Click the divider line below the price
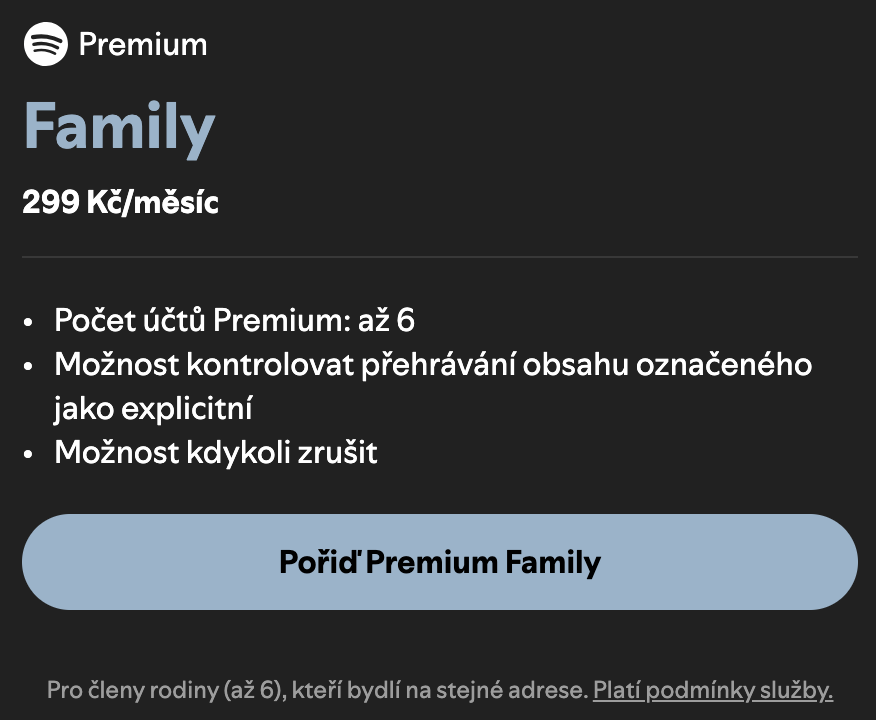This screenshot has width=876, height=720. click(x=439, y=257)
